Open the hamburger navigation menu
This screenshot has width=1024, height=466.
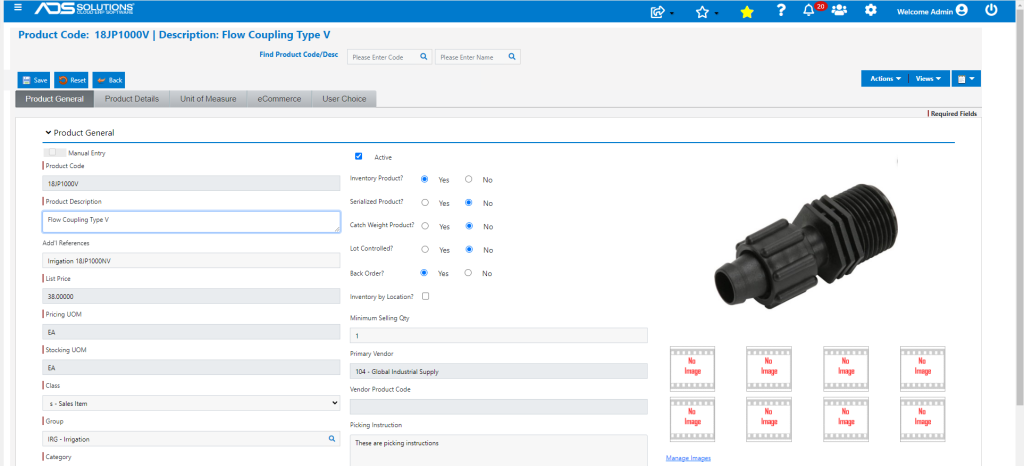tap(18, 8)
